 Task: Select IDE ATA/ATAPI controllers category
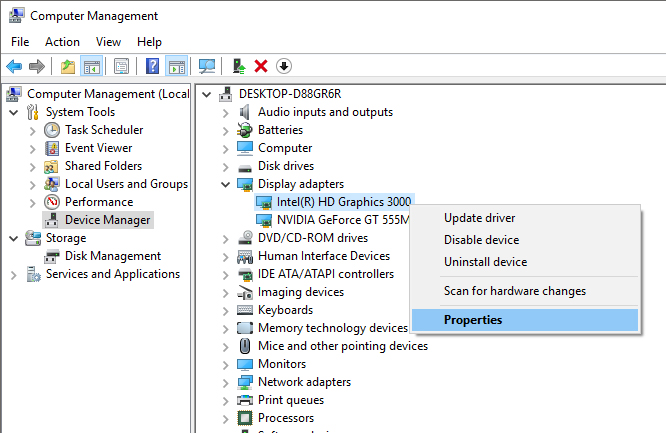[326, 274]
